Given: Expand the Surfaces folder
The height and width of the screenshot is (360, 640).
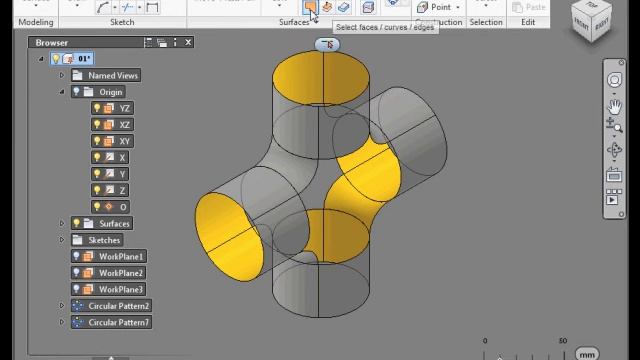Looking at the screenshot, I should click(x=62, y=223).
